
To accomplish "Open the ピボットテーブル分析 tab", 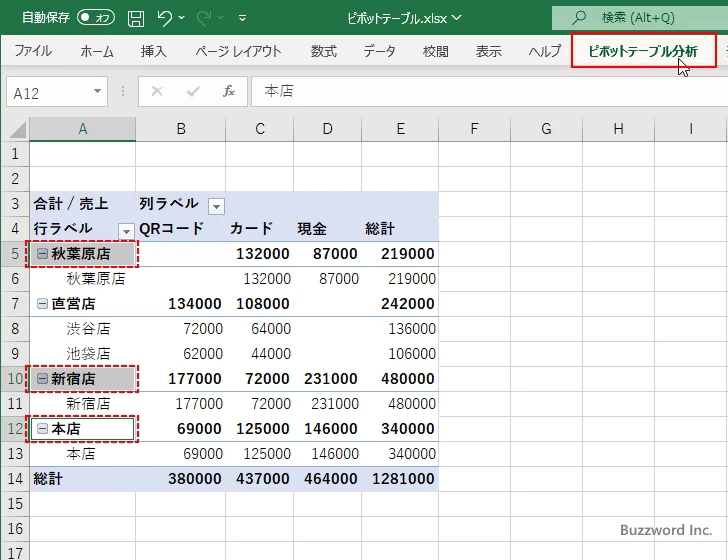I will (x=643, y=51).
